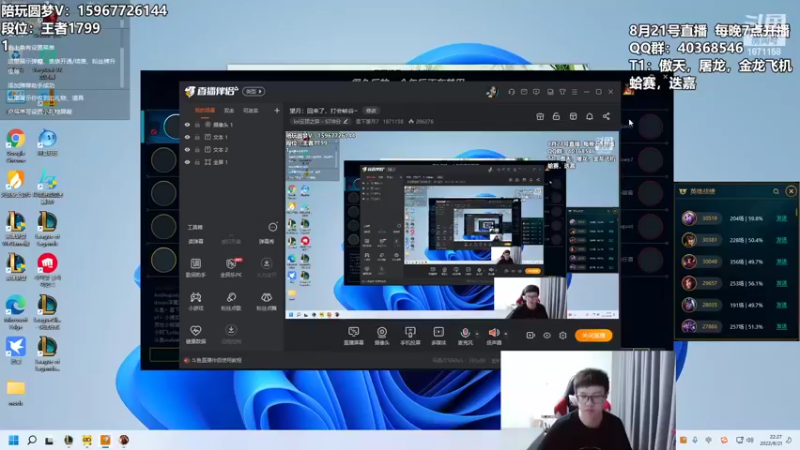Toggle the lock on the 文本 1 source

click(x=197, y=137)
